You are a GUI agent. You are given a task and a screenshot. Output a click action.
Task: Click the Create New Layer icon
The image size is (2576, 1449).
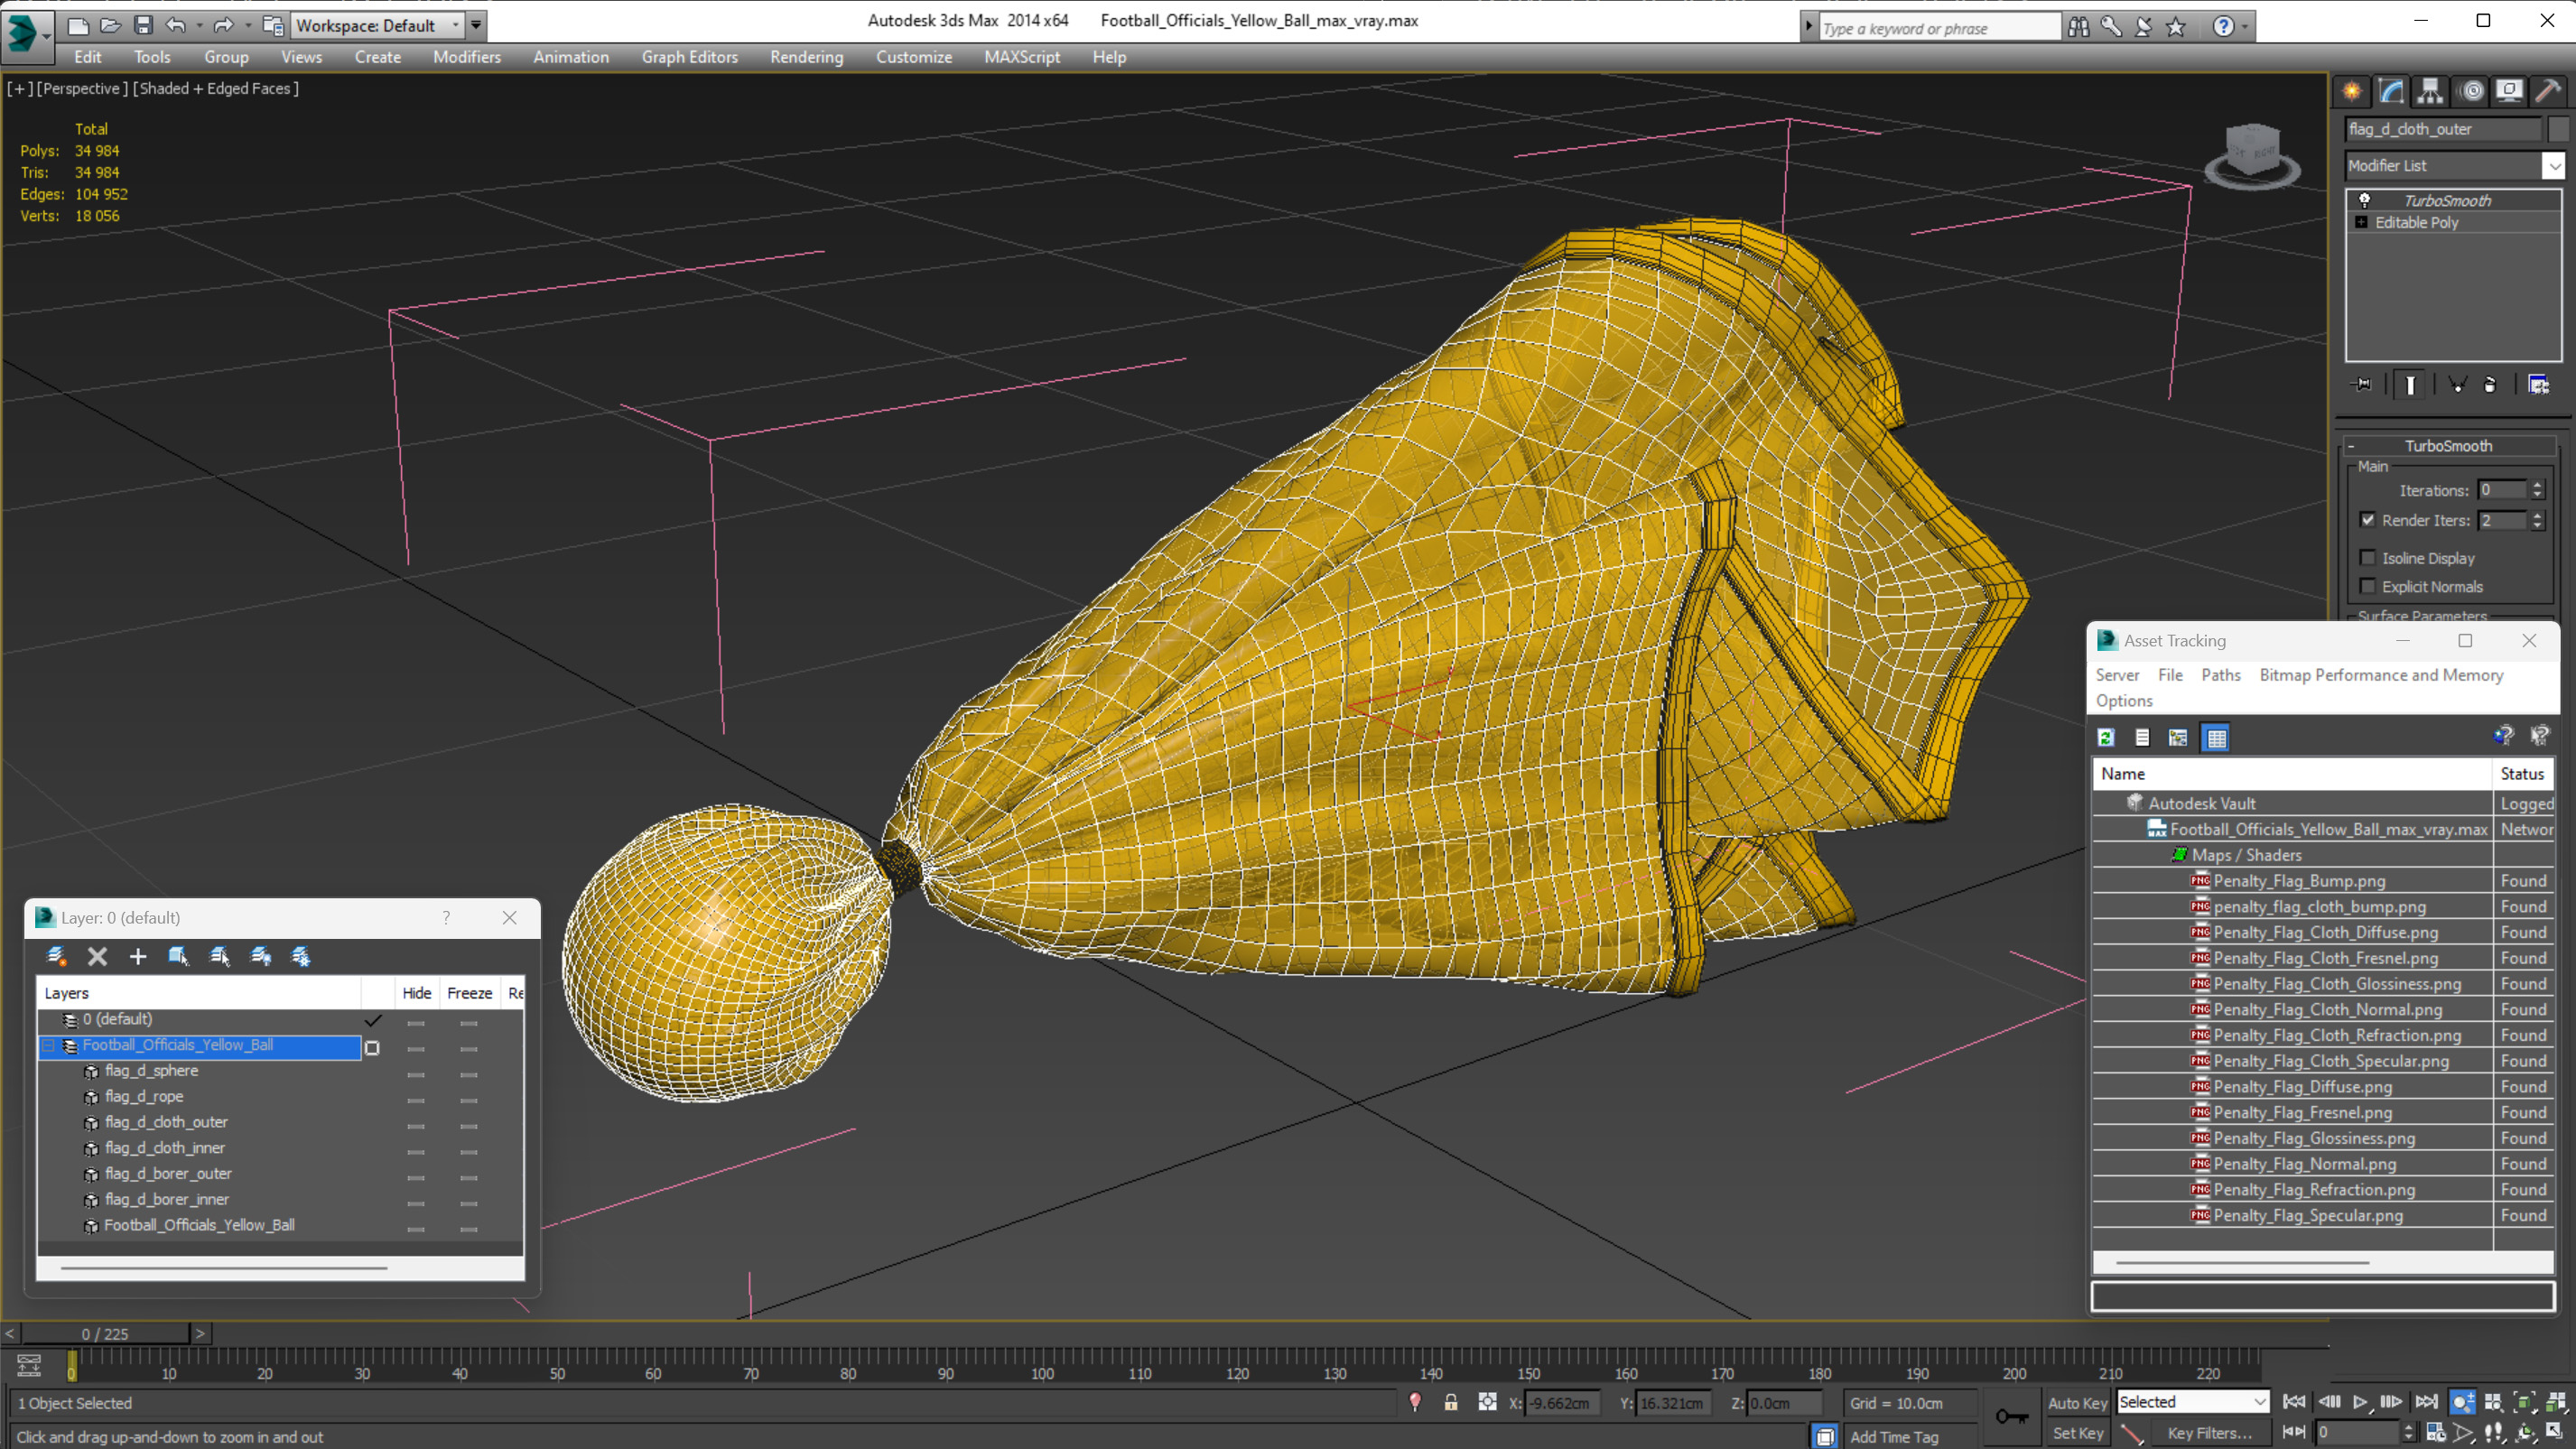(x=57, y=956)
